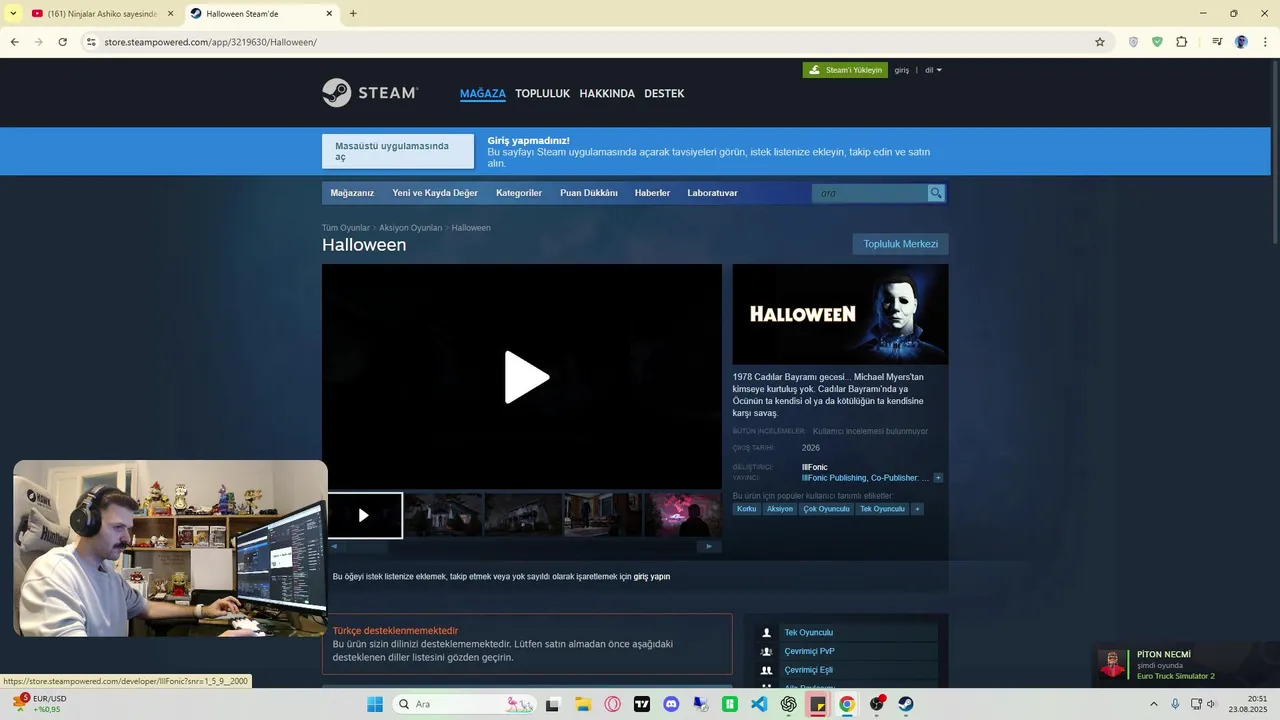Click the store search field

tap(870, 193)
